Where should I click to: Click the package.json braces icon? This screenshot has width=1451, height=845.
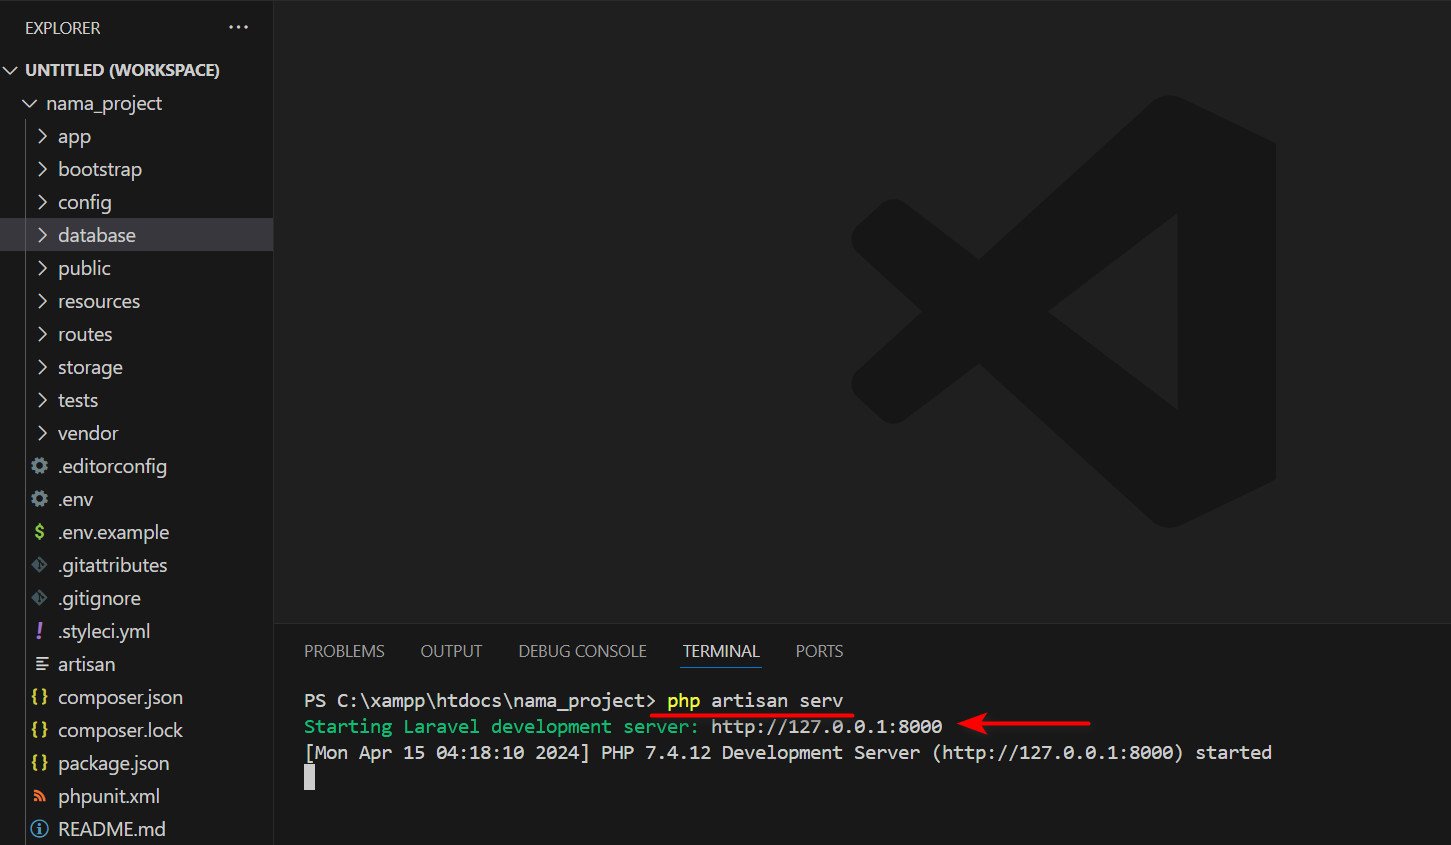pos(40,762)
